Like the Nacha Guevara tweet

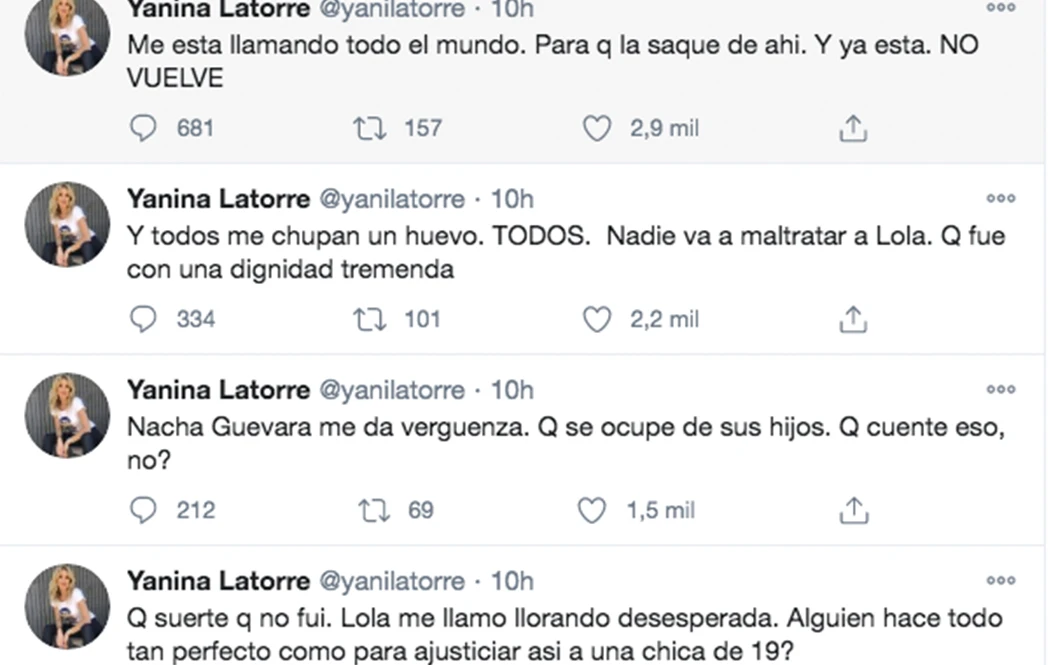click(x=592, y=510)
